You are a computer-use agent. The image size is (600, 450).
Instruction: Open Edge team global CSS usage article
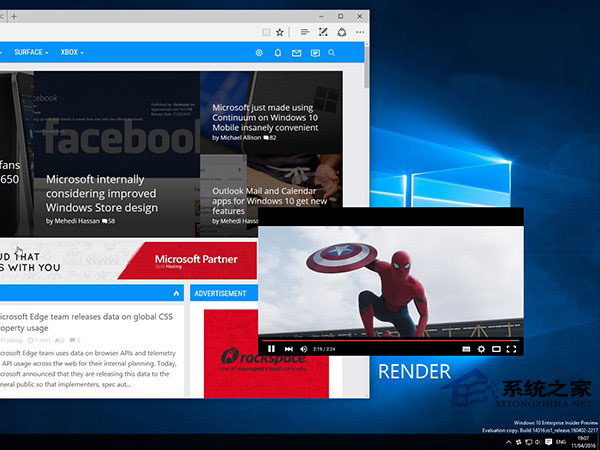pos(86,322)
